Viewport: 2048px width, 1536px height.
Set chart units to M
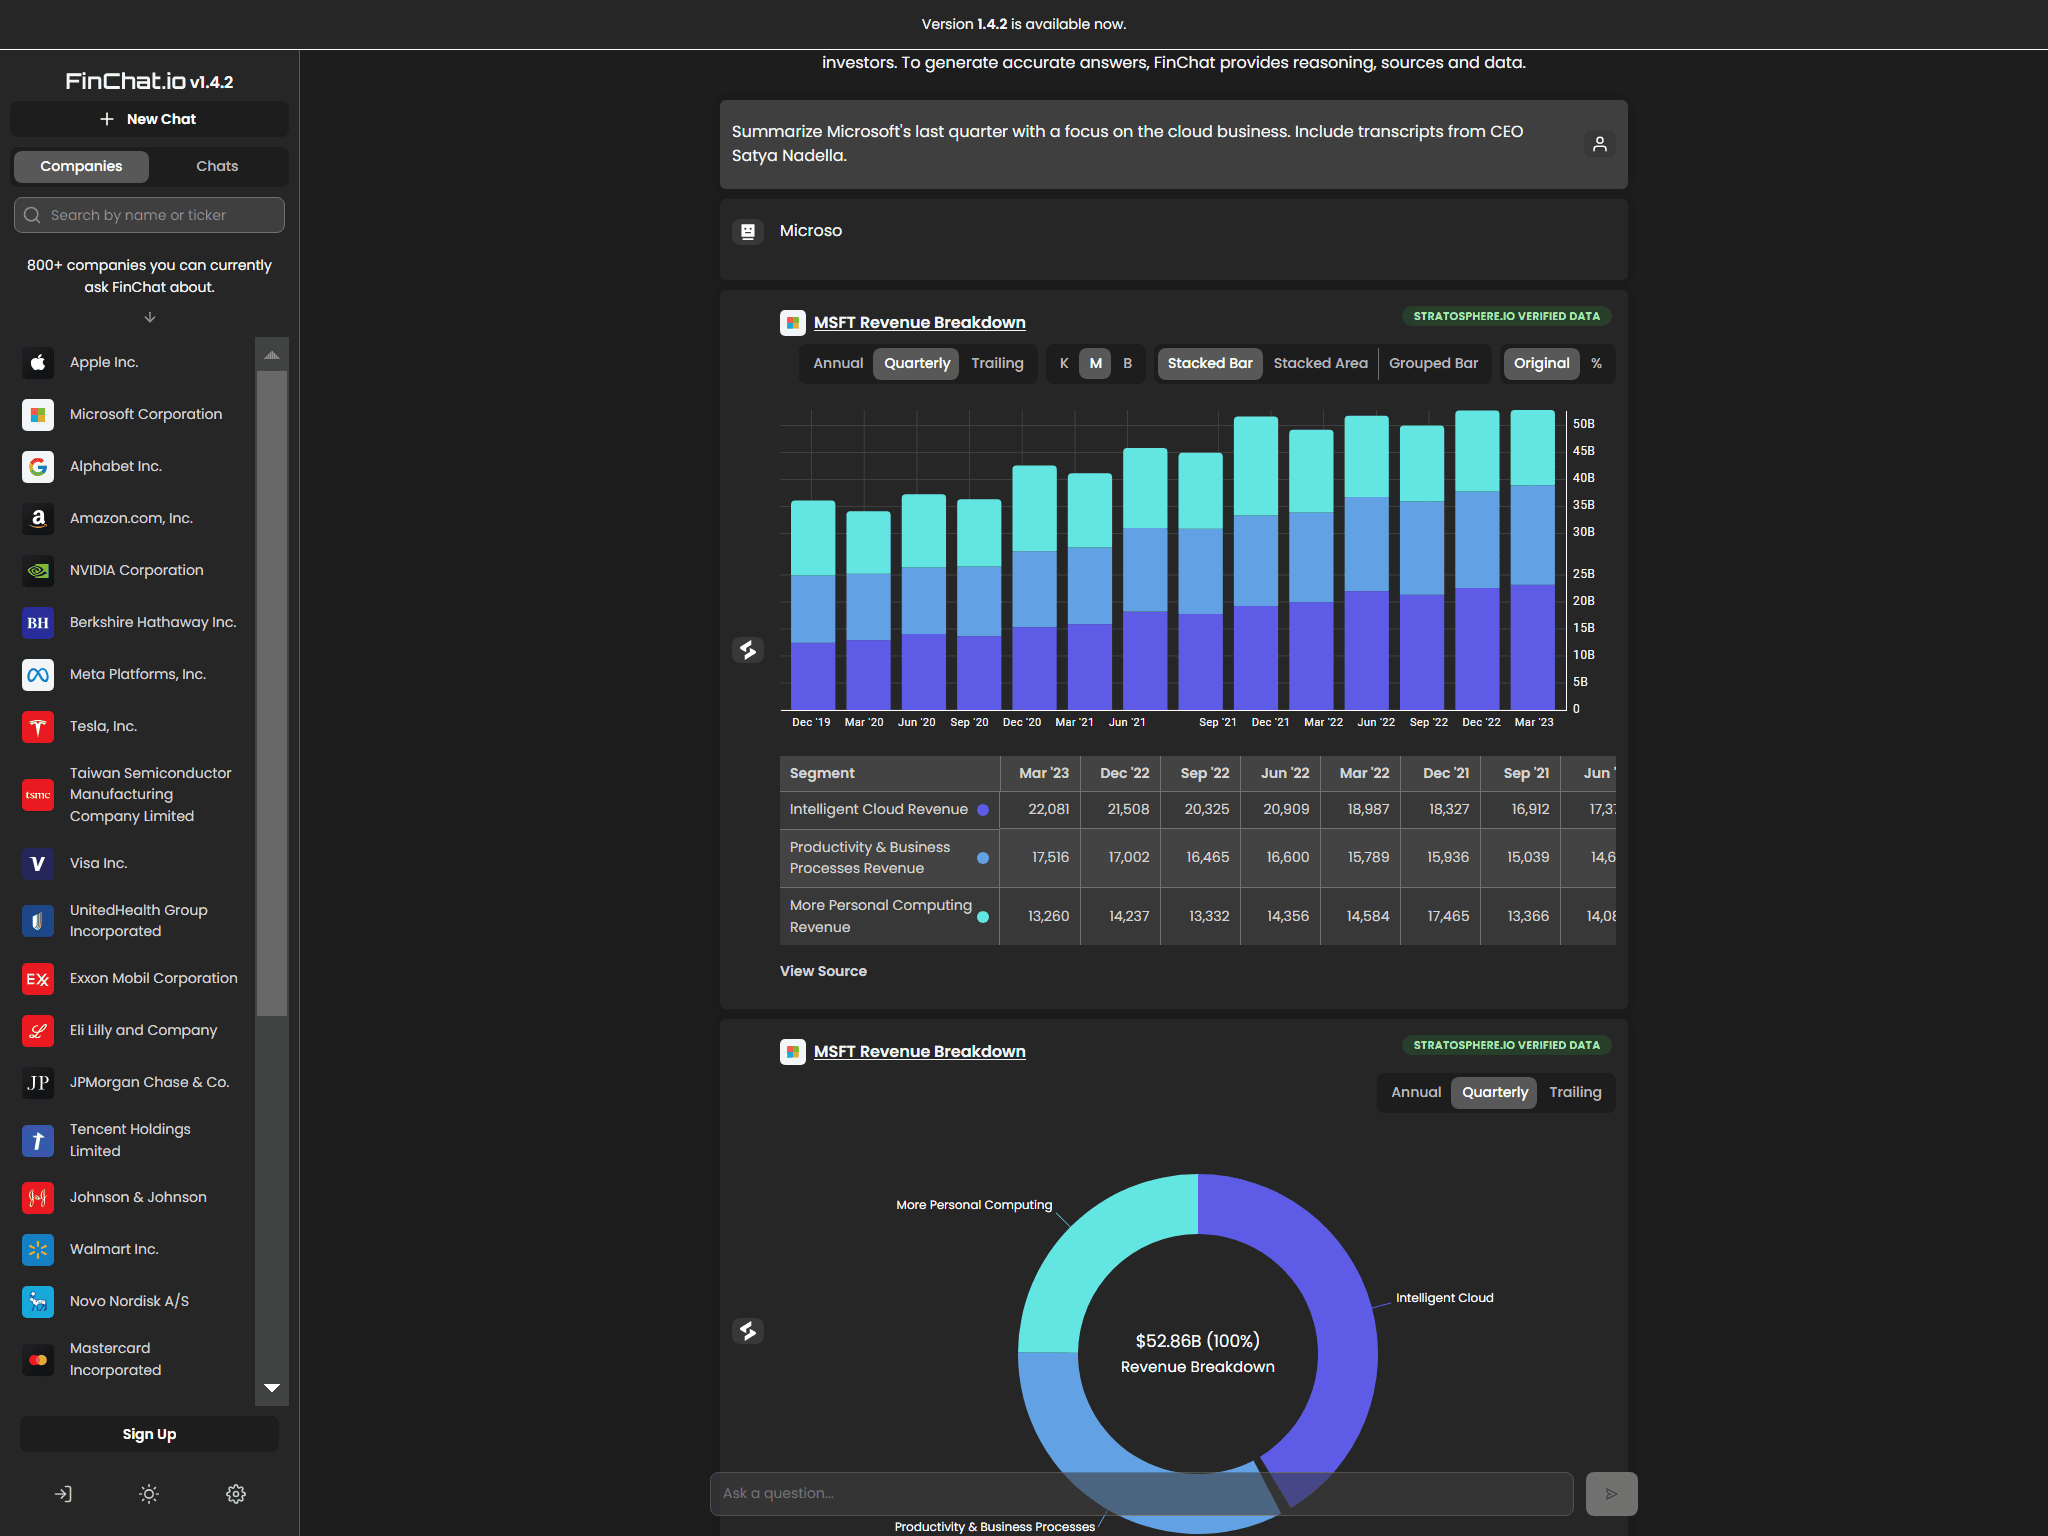click(x=1096, y=364)
